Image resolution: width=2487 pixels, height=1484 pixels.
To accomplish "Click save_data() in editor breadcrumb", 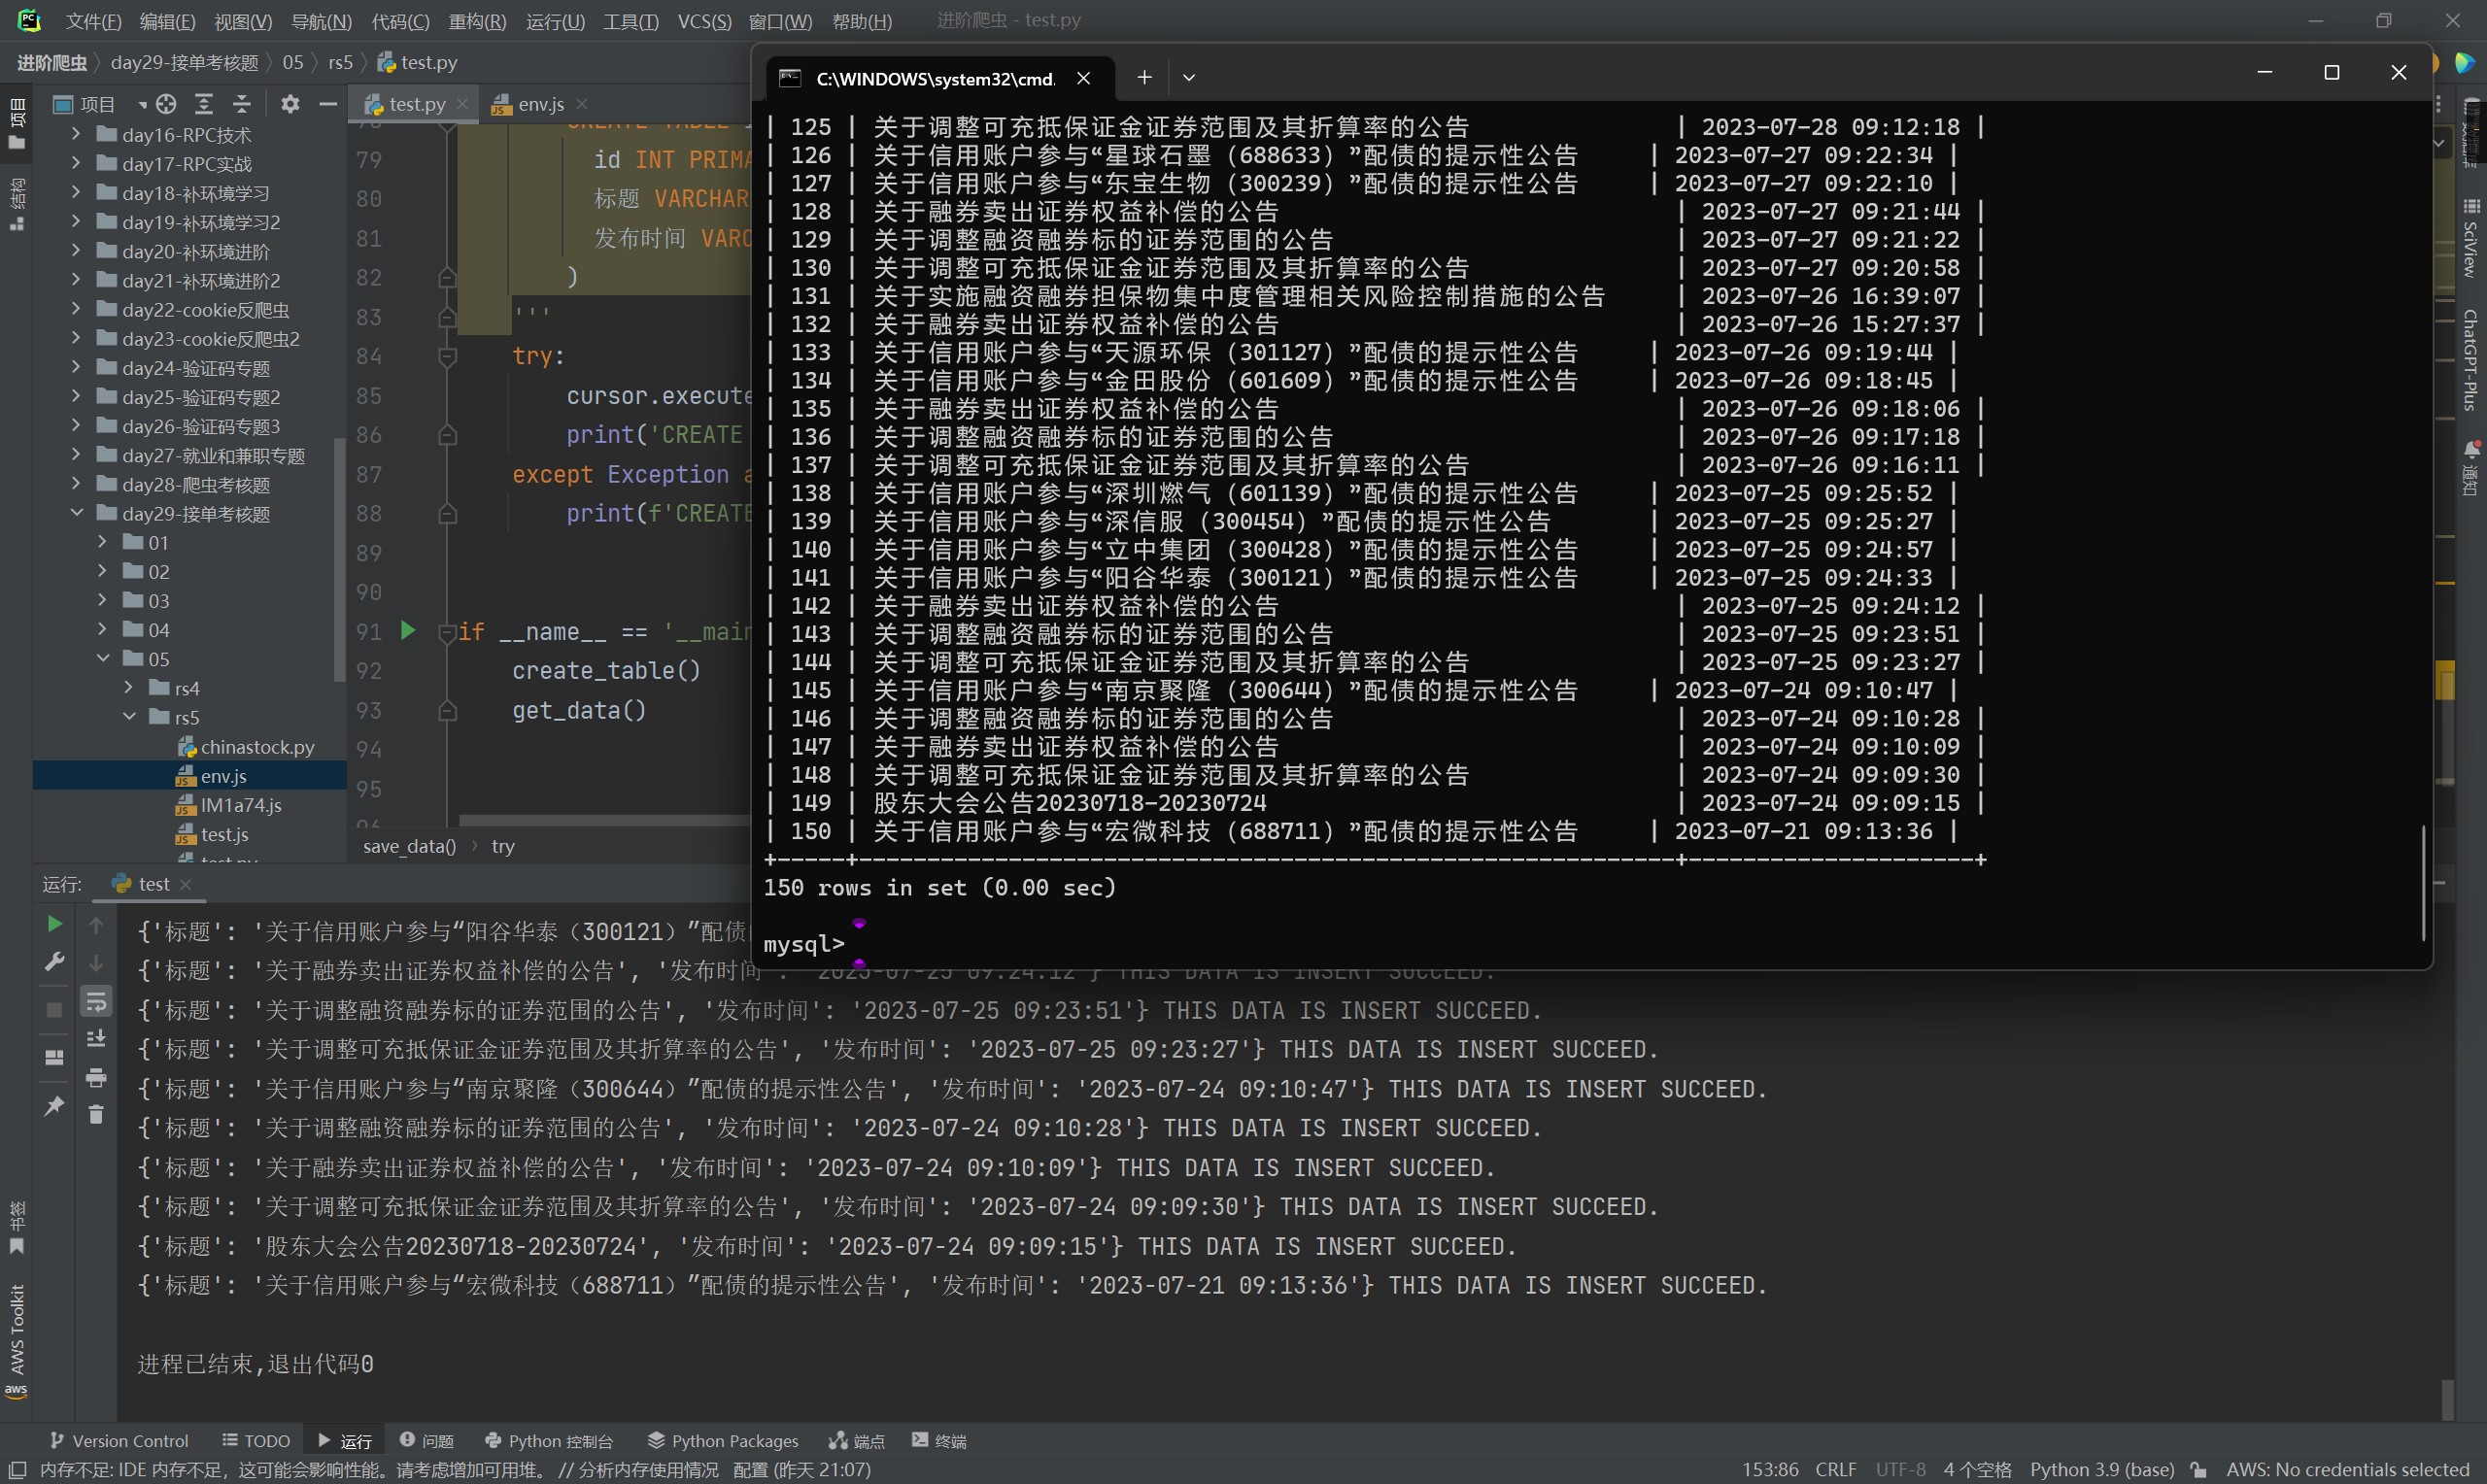I will point(409,846).
